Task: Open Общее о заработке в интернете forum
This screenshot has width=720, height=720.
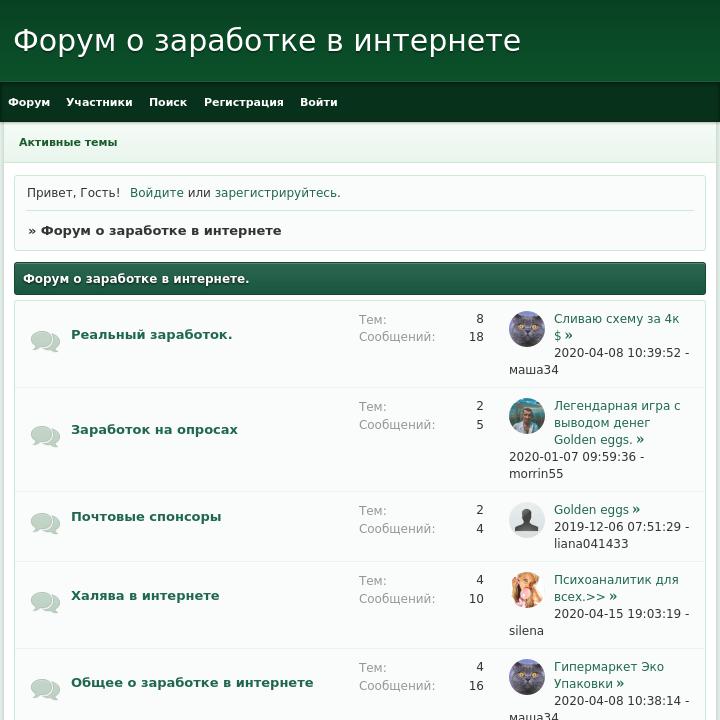Action: pyautogui.click(x=192, y=683)
